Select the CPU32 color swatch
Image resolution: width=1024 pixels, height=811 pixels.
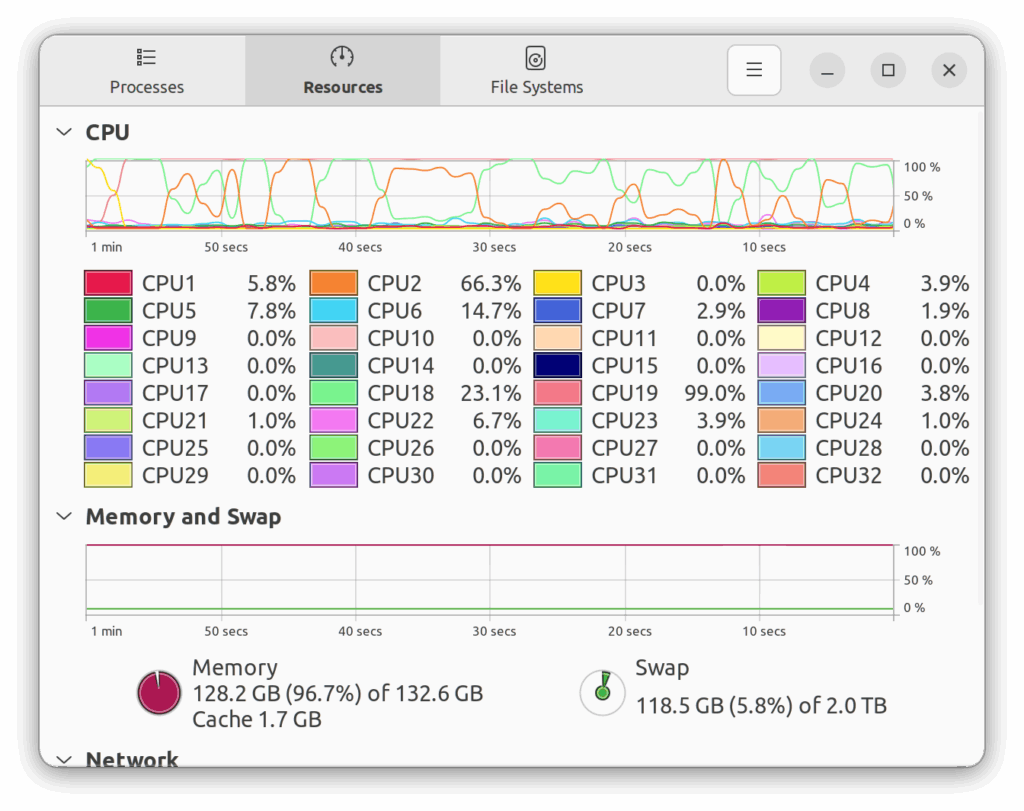click(781, 475)
